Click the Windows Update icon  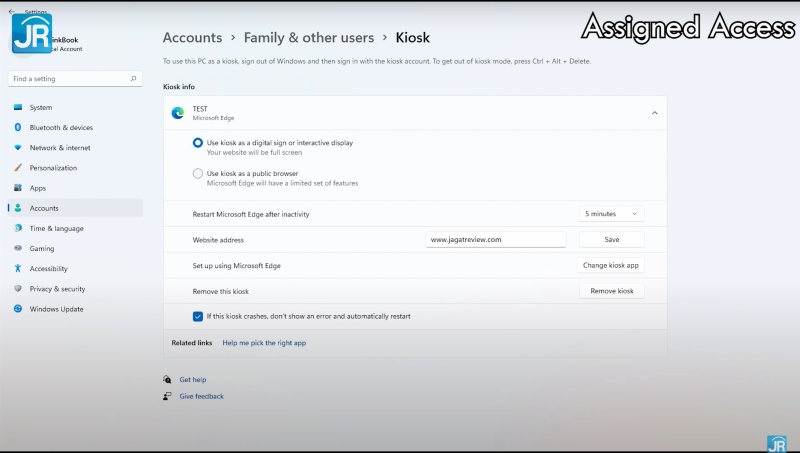tap(17, 309)
